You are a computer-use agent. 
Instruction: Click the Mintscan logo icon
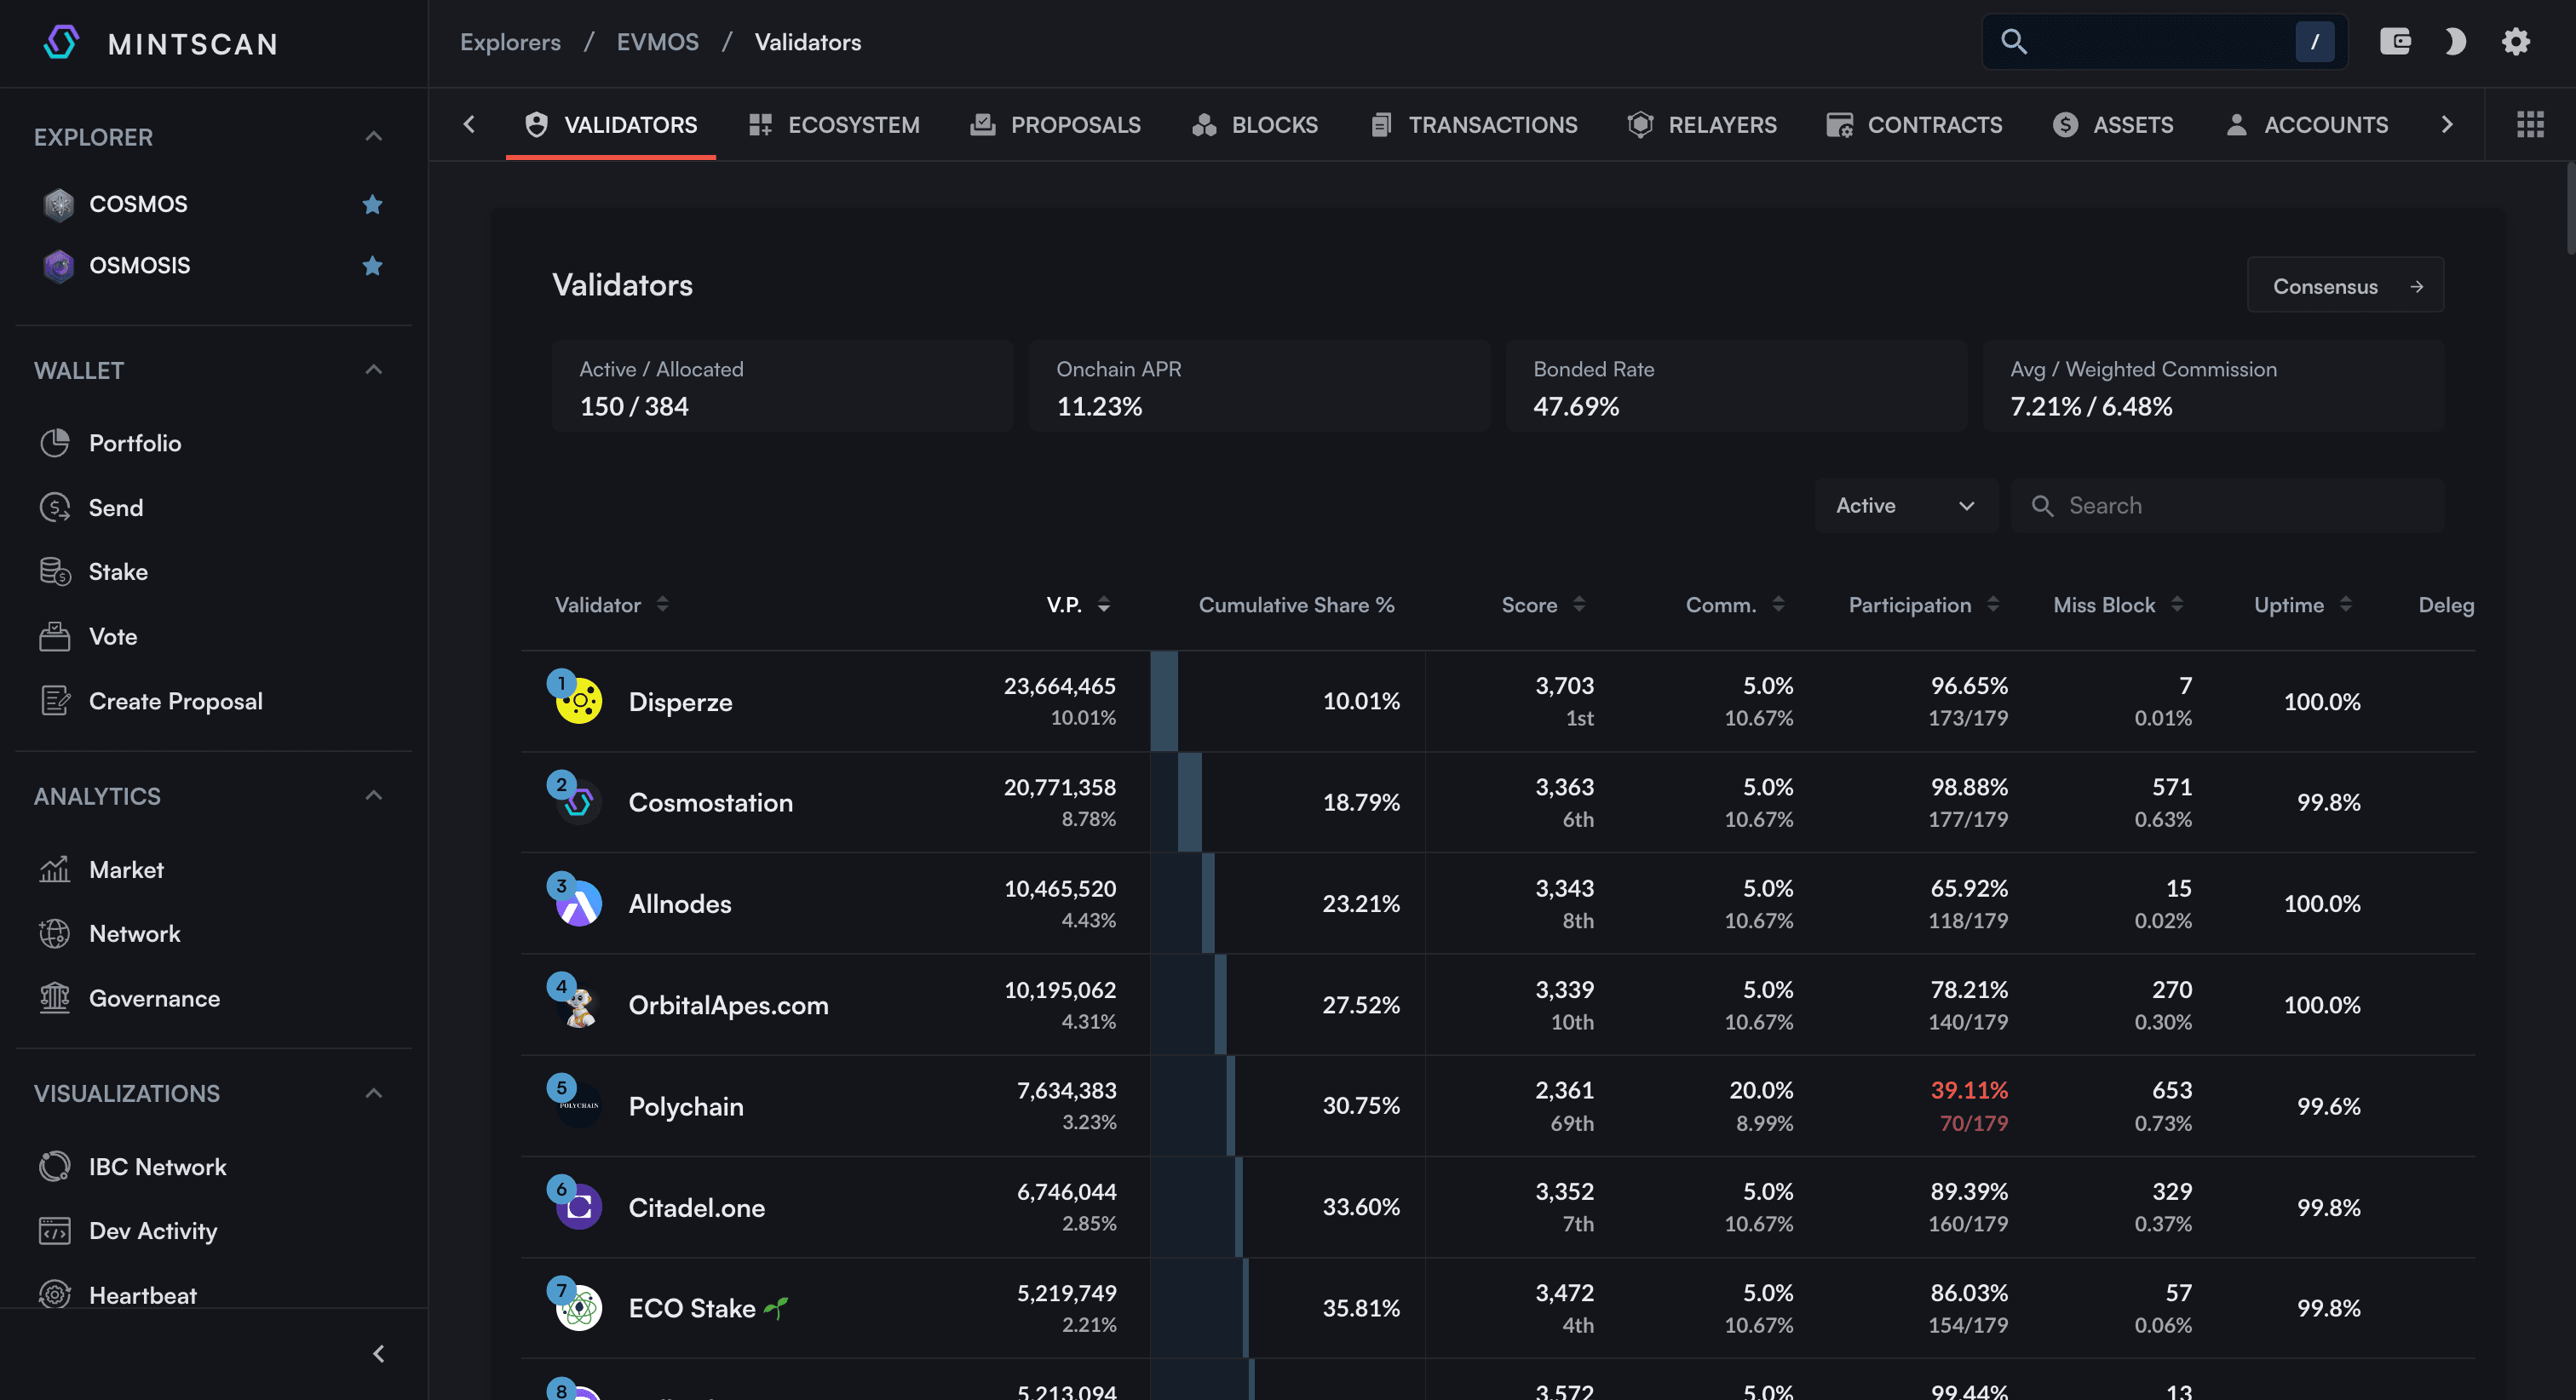(61, 42)
